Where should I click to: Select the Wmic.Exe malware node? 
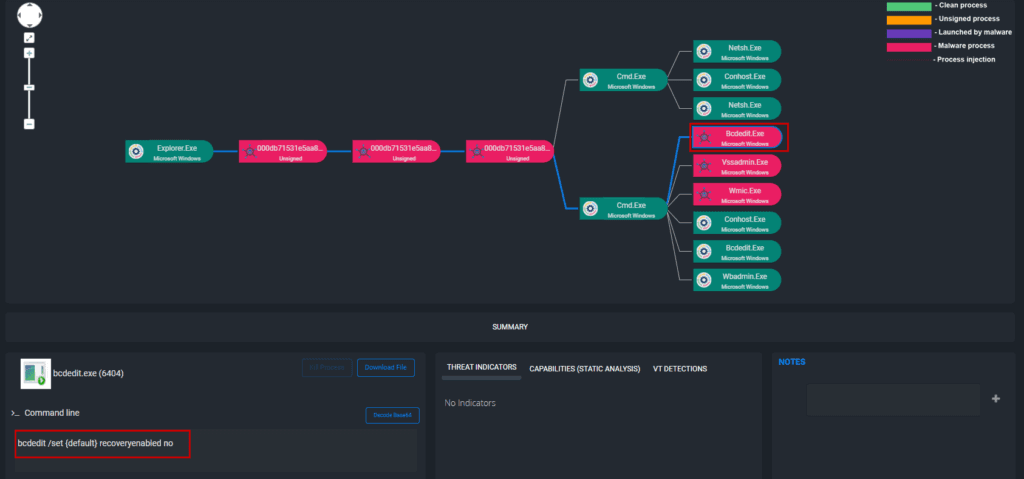[737, 194]
